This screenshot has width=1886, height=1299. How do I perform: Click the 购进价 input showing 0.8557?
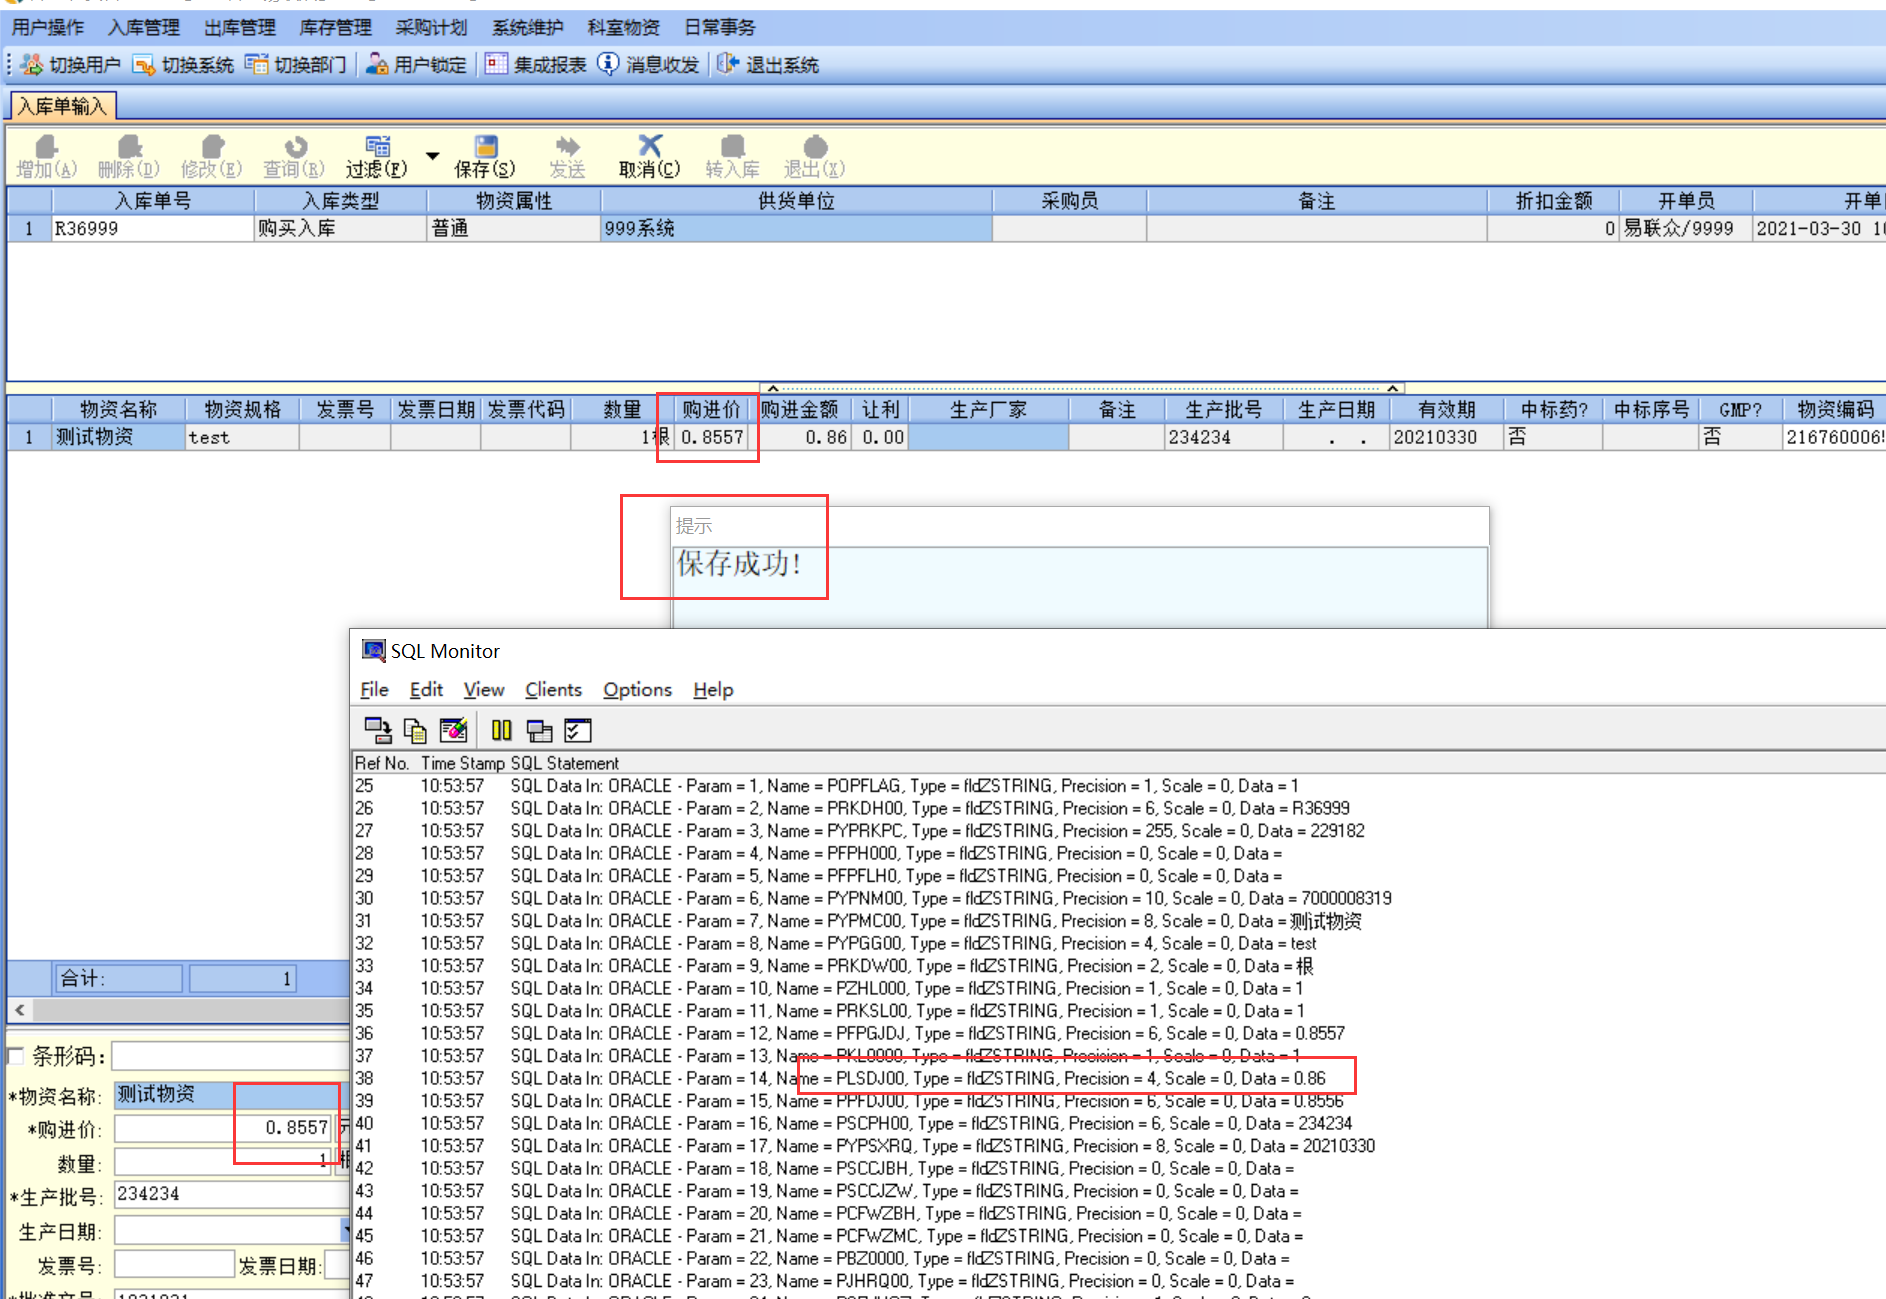(x=224, y=1128)
